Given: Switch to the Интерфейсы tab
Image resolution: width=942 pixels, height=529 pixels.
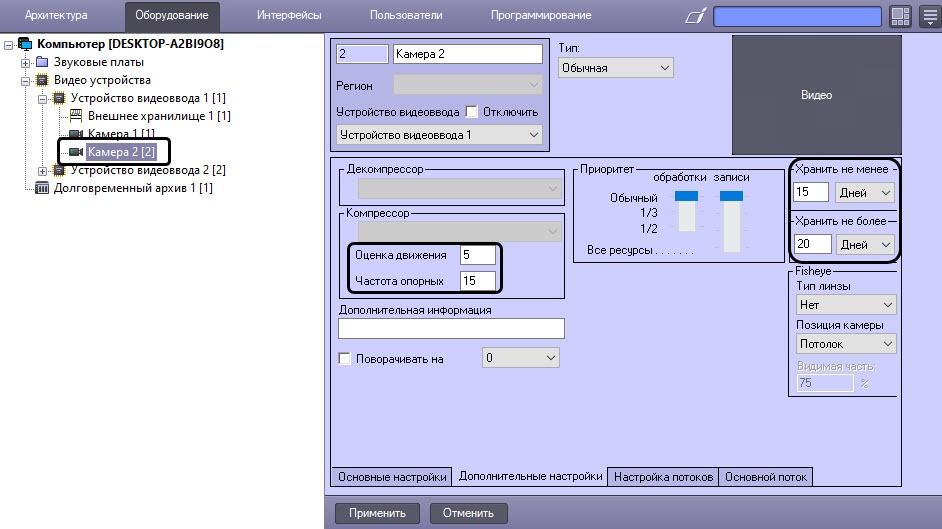Looking at the screenshot, I should pyautogui.click(x=289, y=16).
